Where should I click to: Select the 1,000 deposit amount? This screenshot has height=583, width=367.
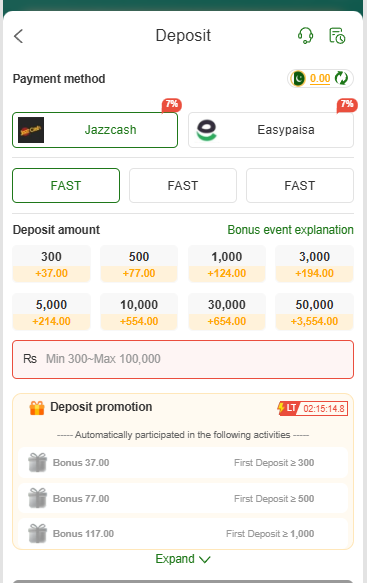pyautogui.click(x=226, y=264)
